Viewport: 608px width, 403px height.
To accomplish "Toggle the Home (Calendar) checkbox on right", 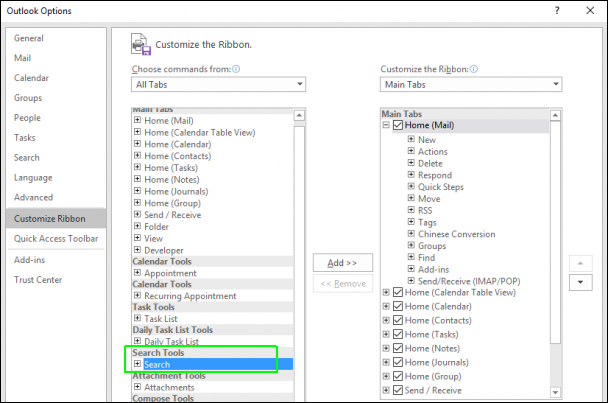I will point(398,306).
